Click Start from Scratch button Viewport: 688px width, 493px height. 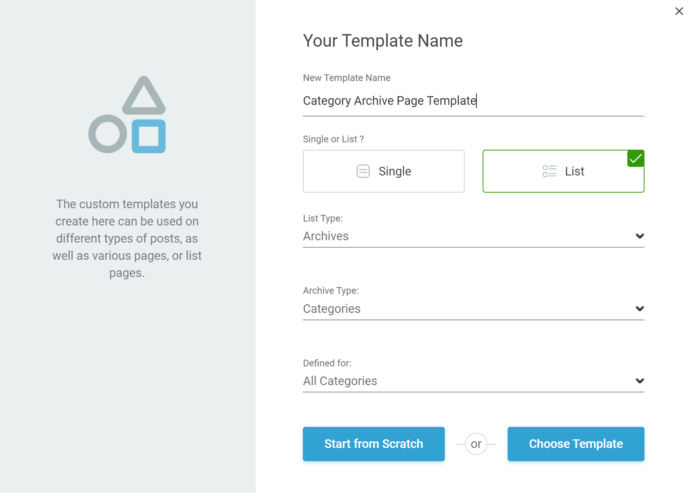374,444
